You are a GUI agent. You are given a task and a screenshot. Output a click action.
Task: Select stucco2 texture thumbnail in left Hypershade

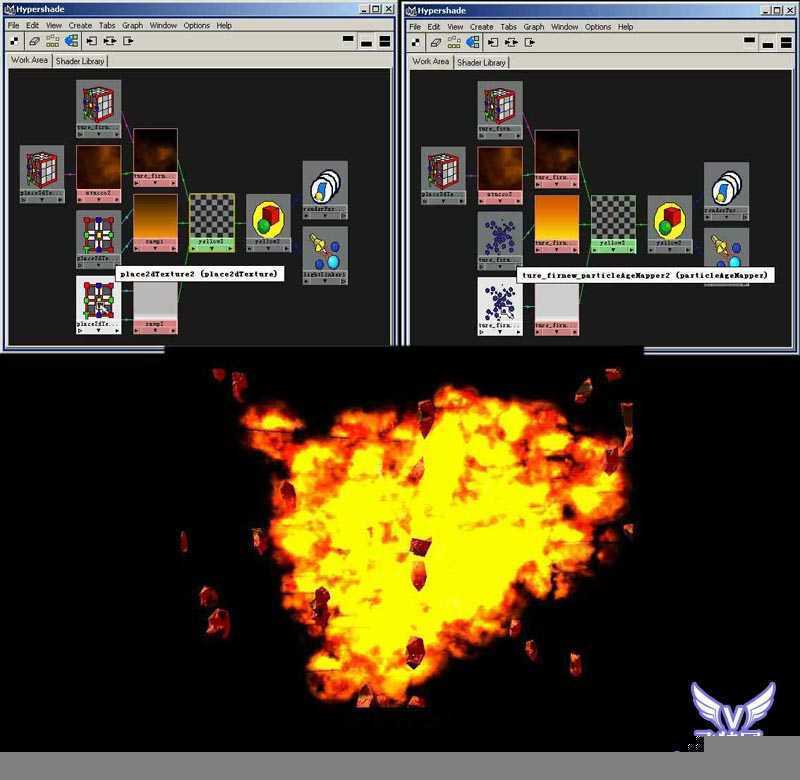[x=98, y=167]
